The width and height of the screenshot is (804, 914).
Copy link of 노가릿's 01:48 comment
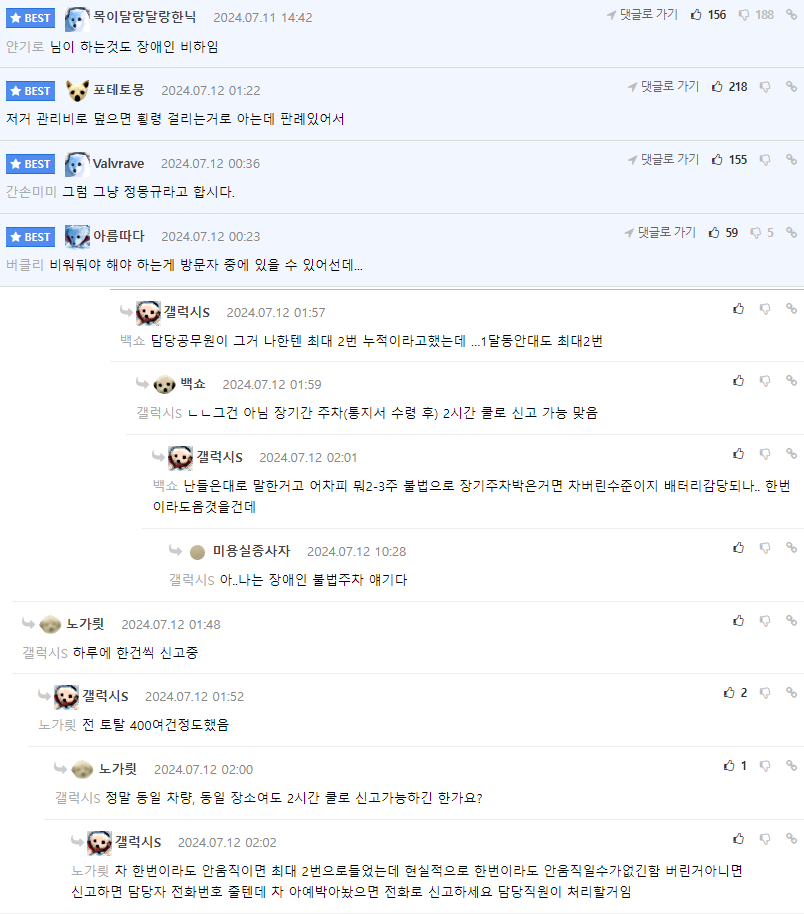pos(791,621)
